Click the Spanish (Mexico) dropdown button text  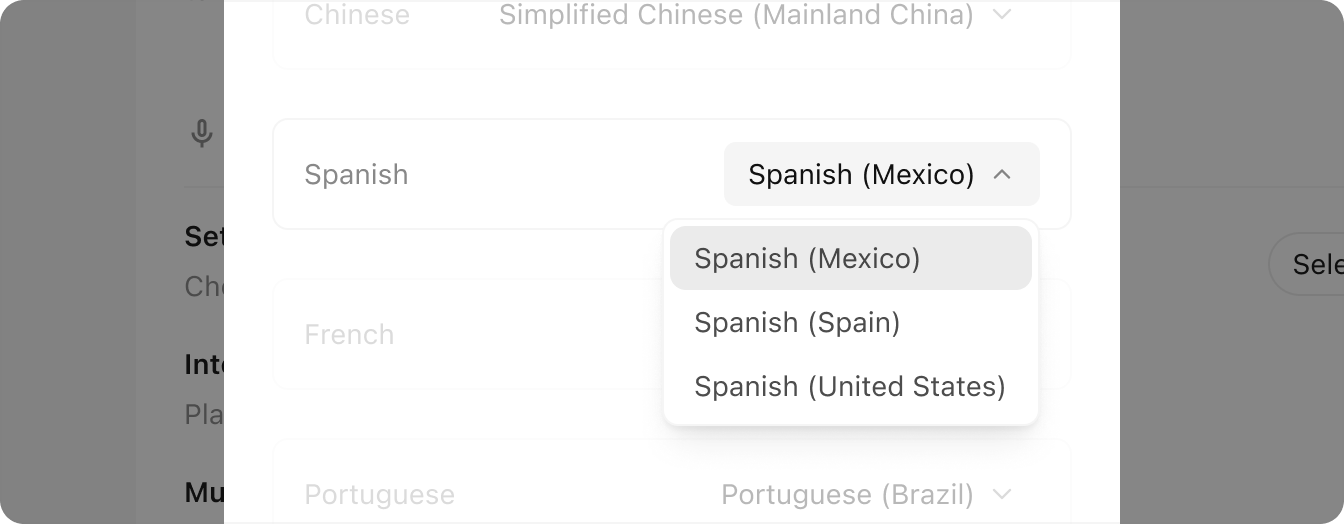click(861, 175)
